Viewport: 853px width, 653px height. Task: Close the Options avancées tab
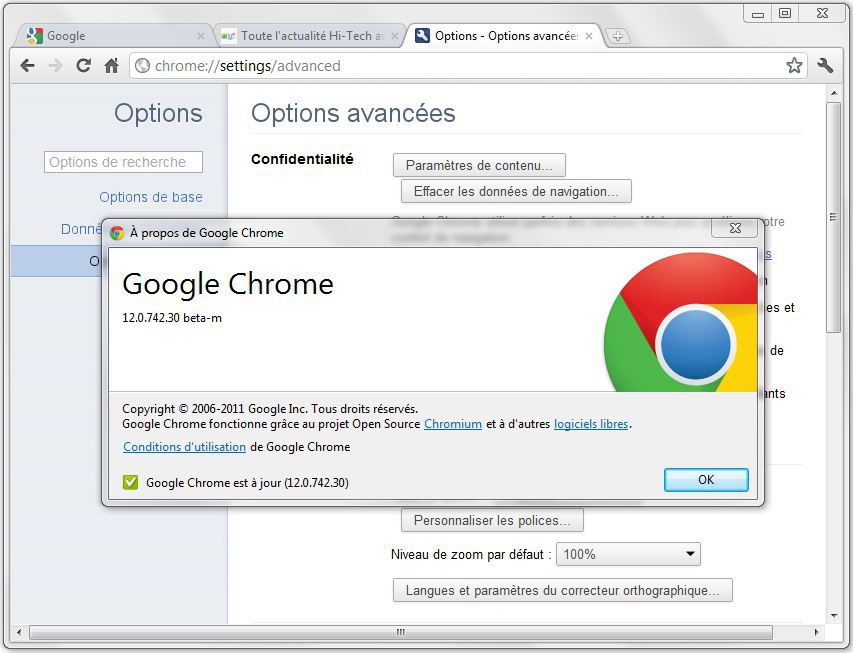pyautogui.click(x=589, y=36)
